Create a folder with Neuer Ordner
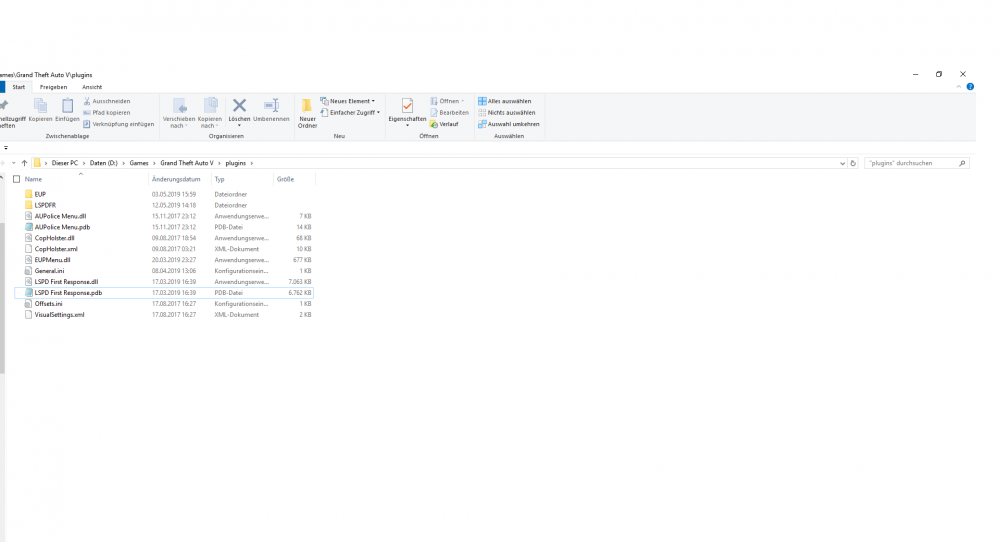This screenshot has height=542, width=1000. coord(307,113)
